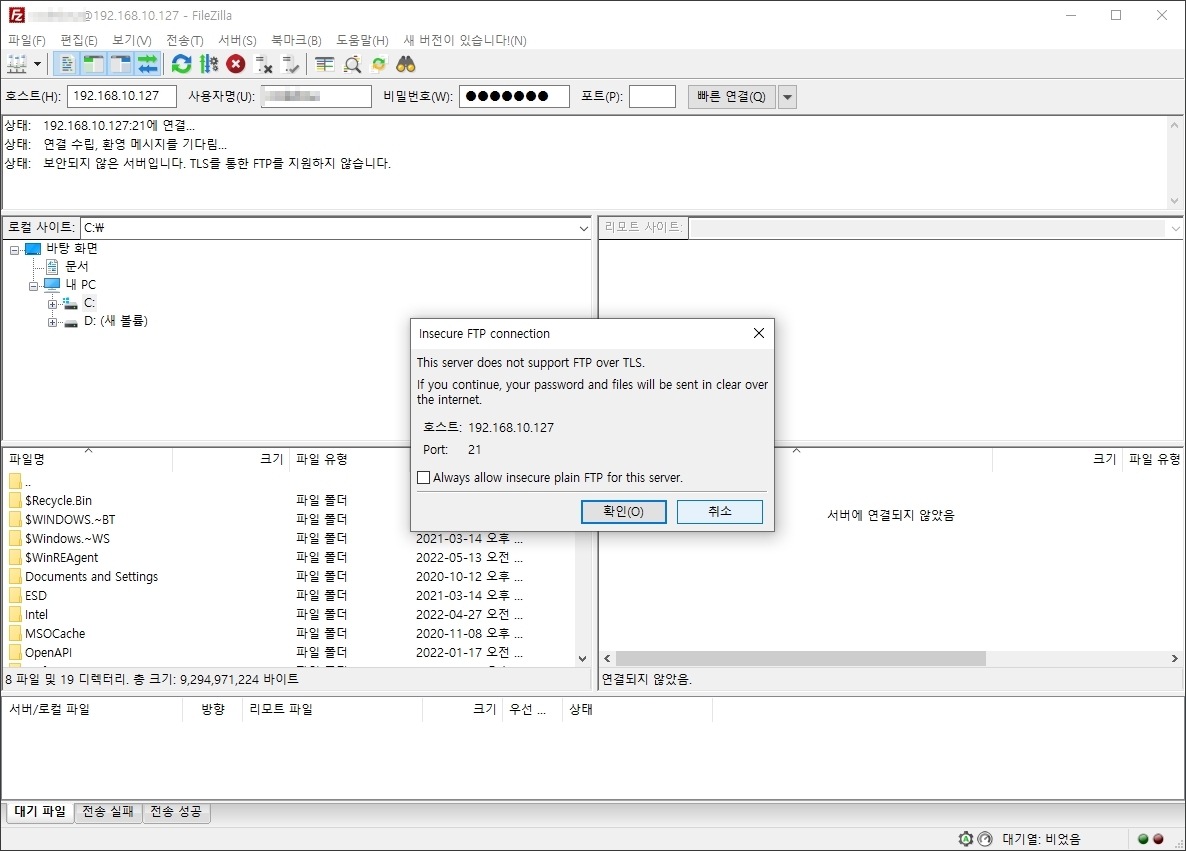Viewport: 1186px width, 851px height.
Task: Open the 편집(E) menu
Action: tap(79, 40)
